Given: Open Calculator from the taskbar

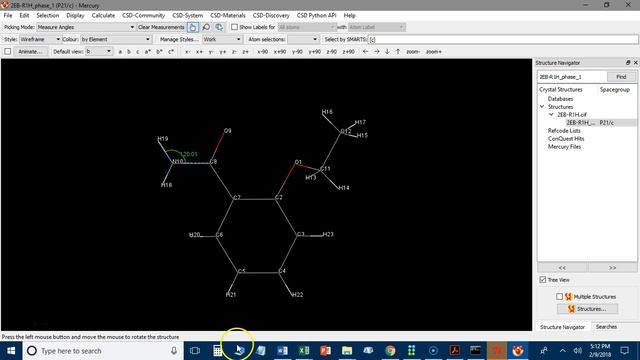Looking at the screenshot, I should point(218,351).
